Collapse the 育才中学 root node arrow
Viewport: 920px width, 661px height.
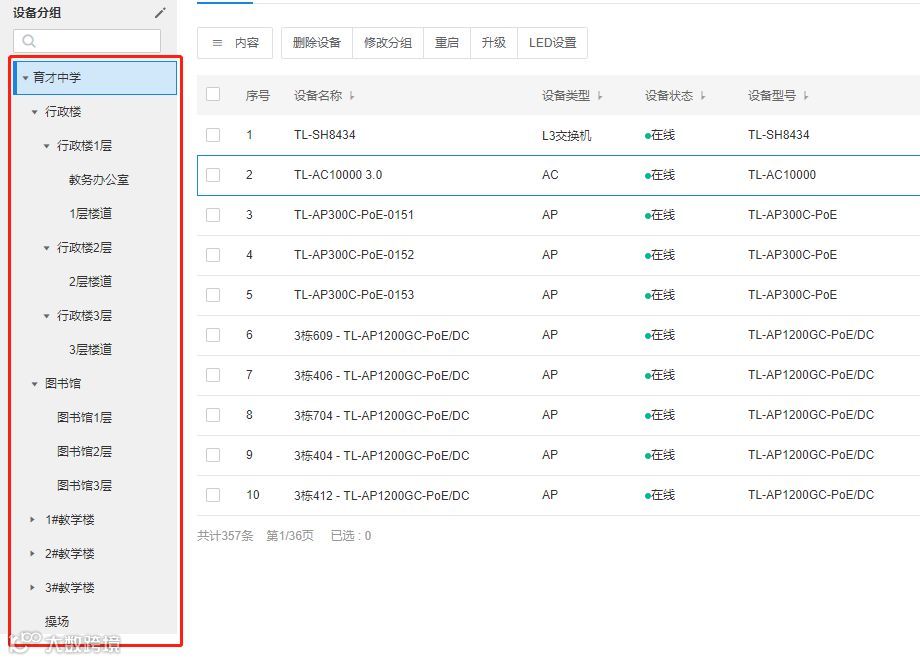(x=25, y=77)
